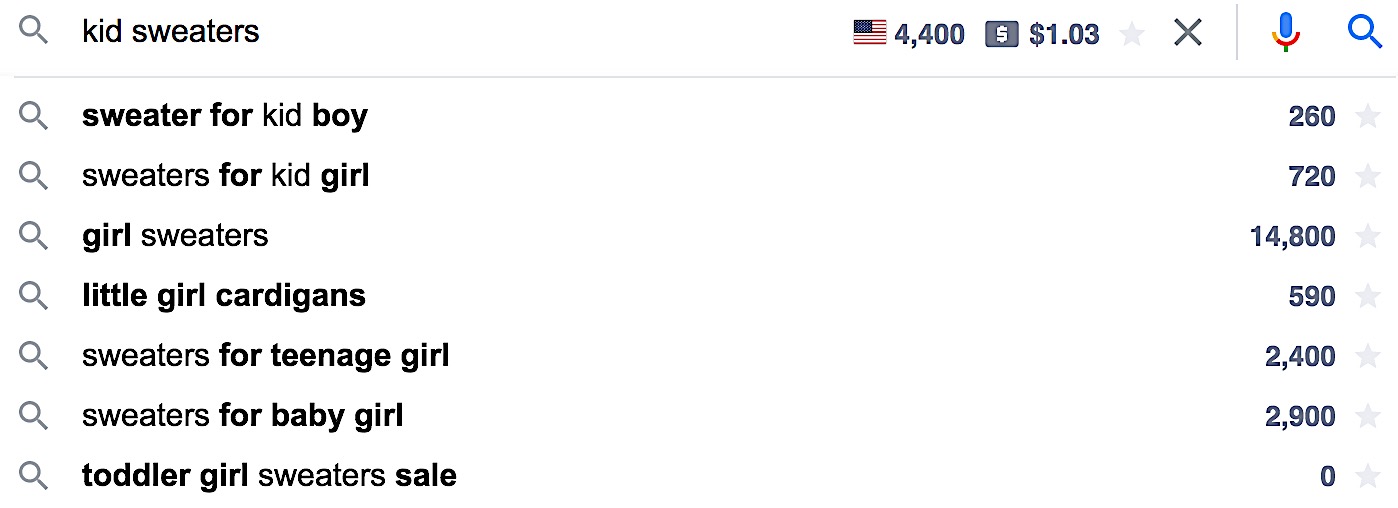The width and height of the screenshot is (1398, 508).
Task: Click the 14,800 search volume number
Action: (1292, 237)
